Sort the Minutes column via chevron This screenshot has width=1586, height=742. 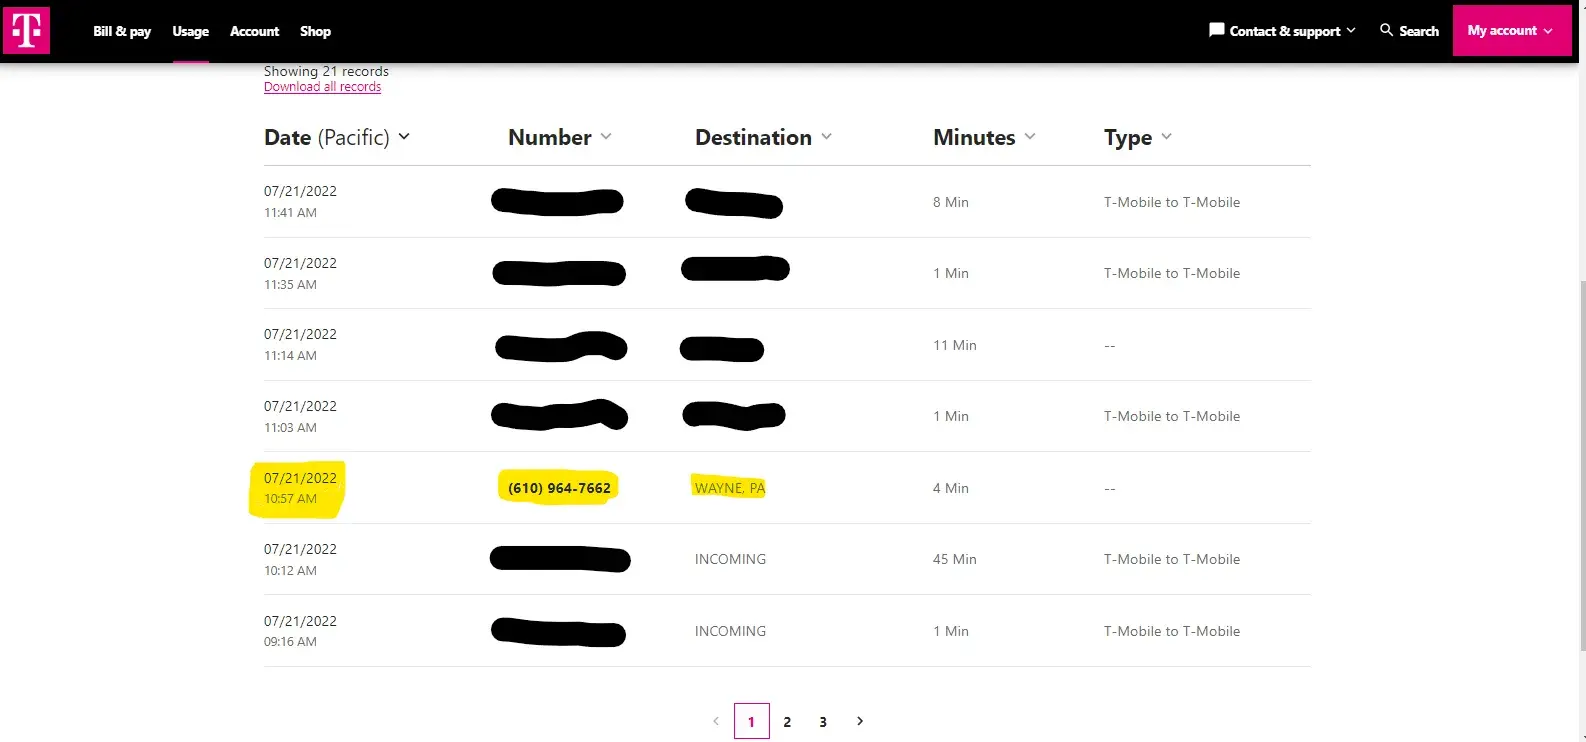1030,137
